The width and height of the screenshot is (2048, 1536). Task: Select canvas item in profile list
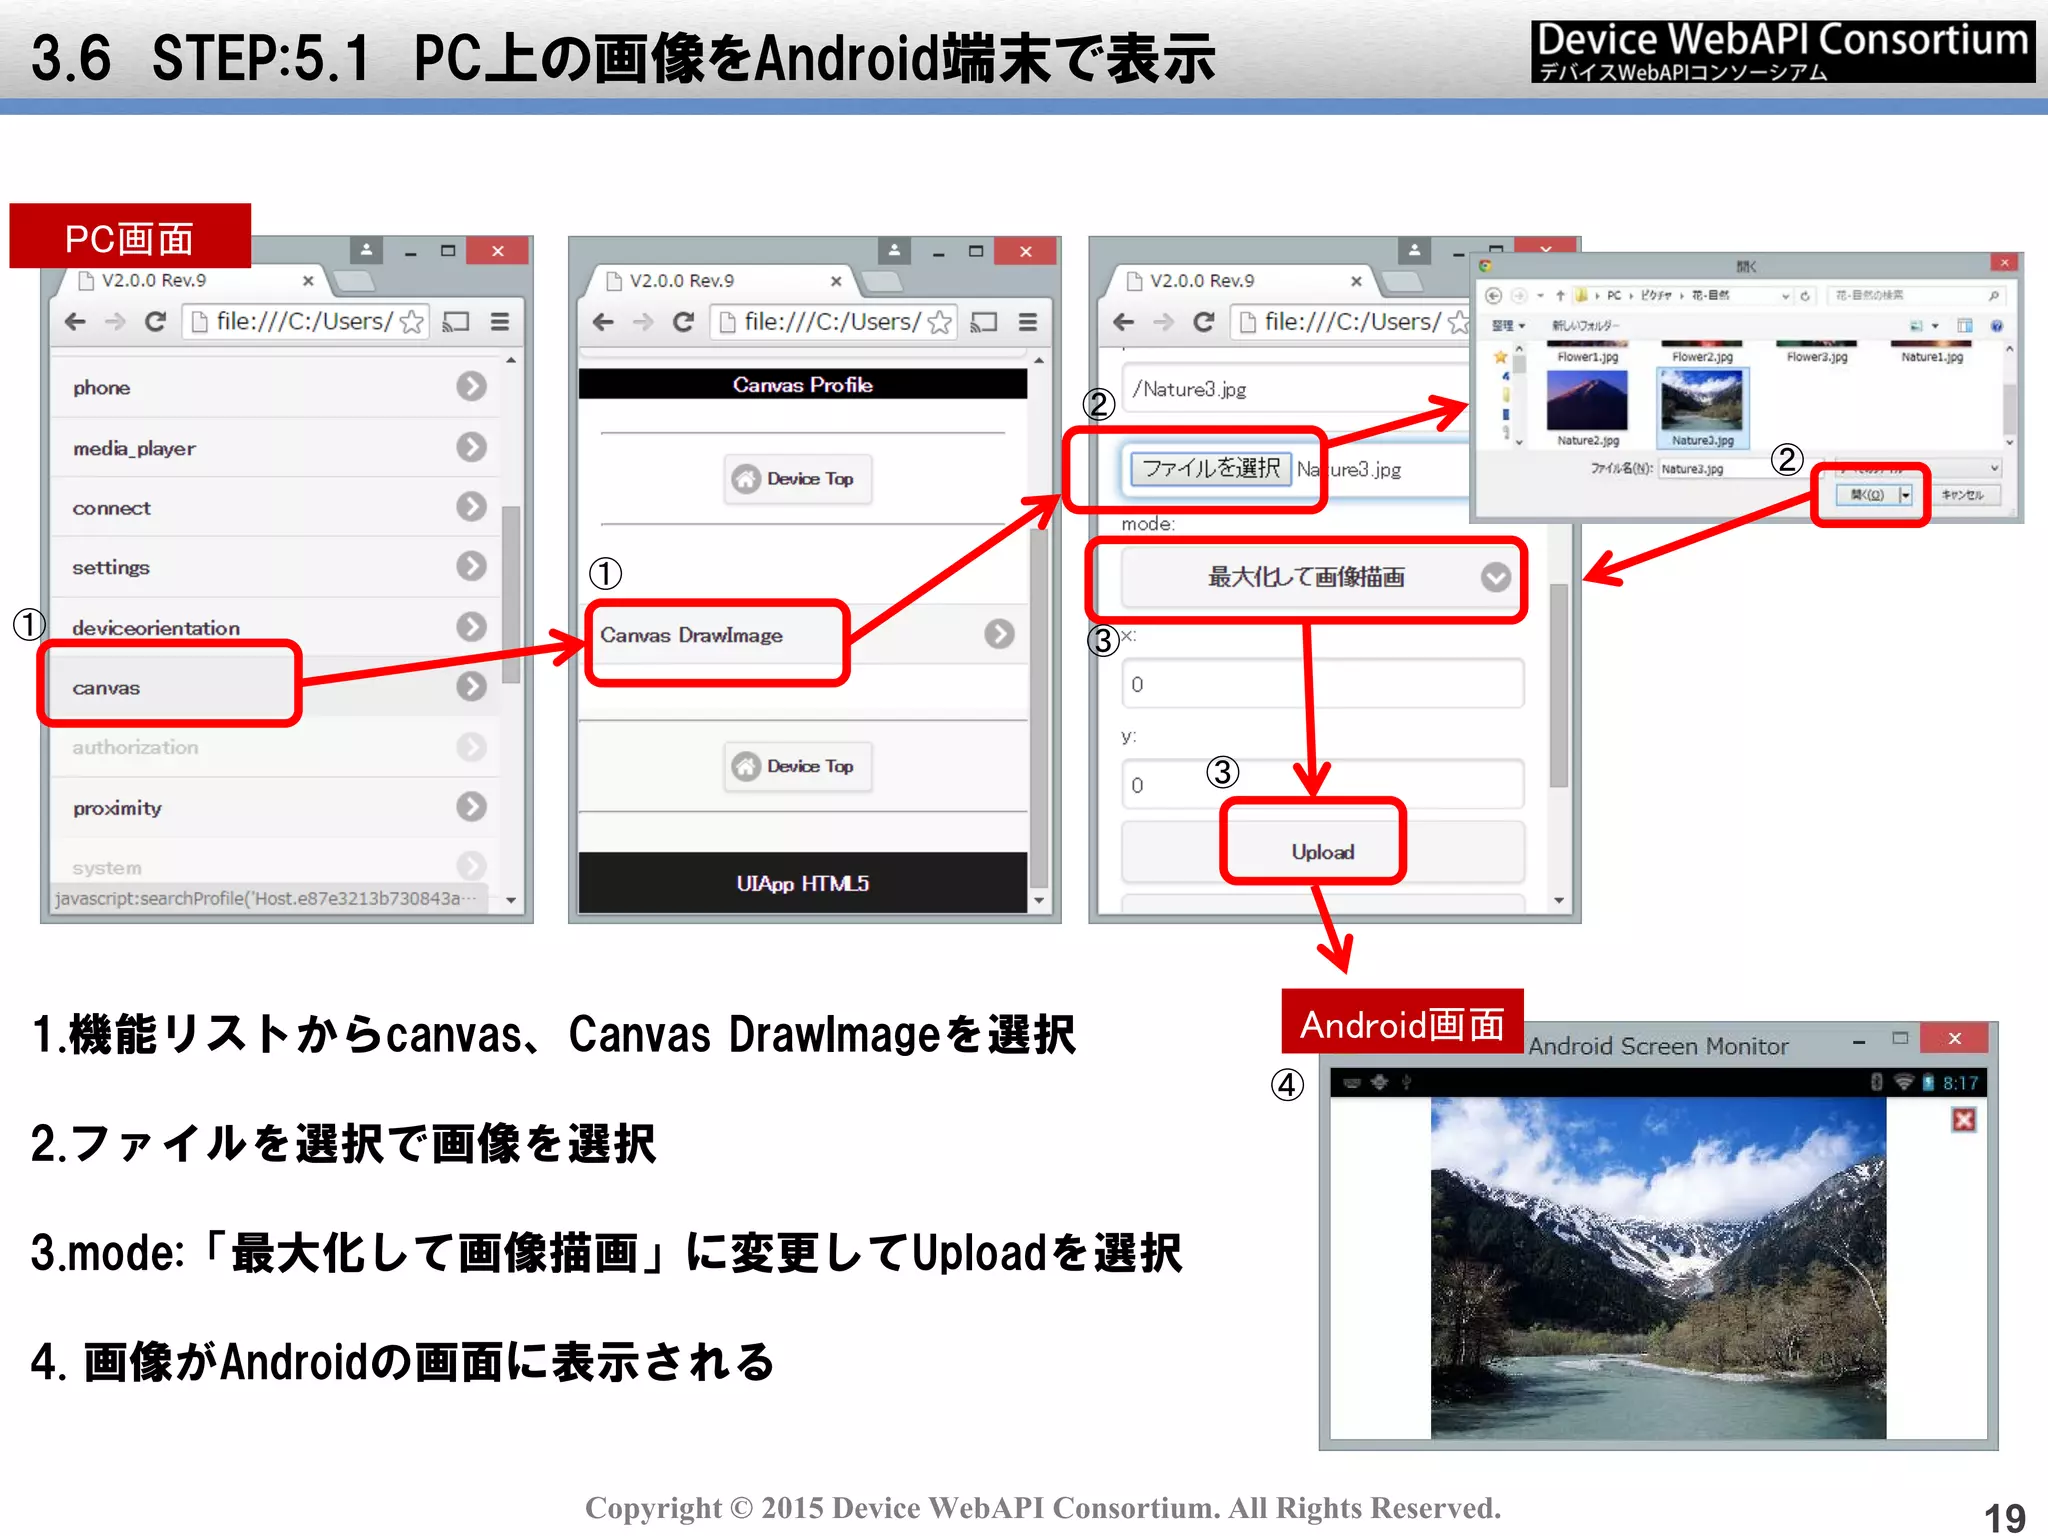276,687
